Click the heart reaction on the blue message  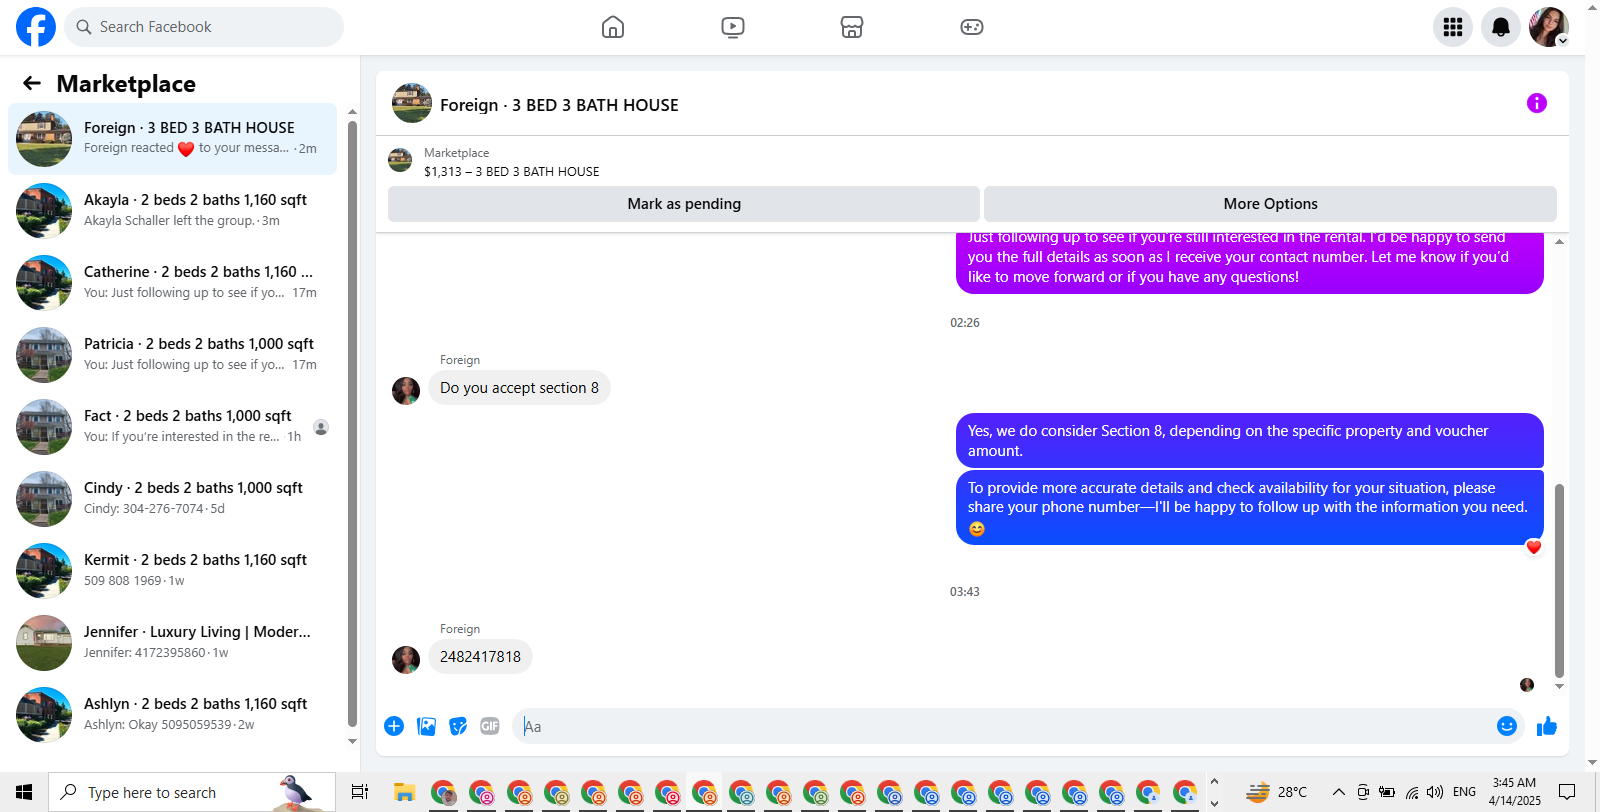[x=1534, y=546]
